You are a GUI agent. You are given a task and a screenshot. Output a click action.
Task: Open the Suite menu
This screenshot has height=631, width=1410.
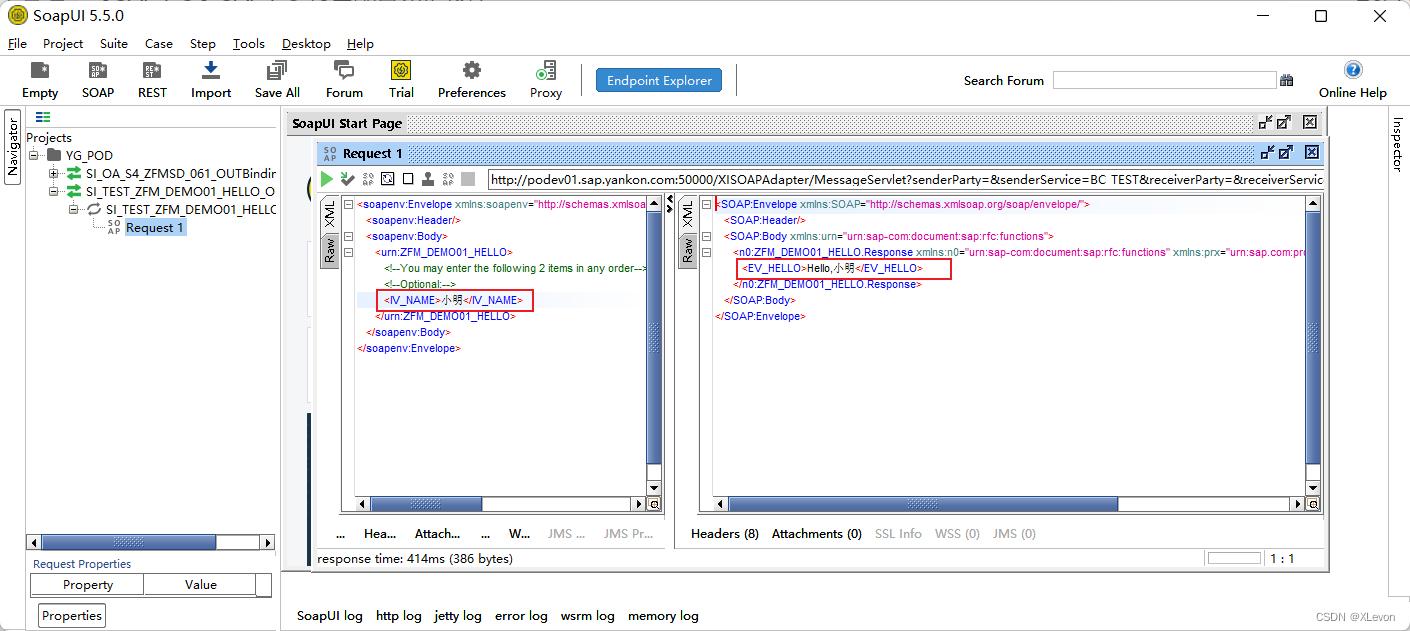coord(114,43)
